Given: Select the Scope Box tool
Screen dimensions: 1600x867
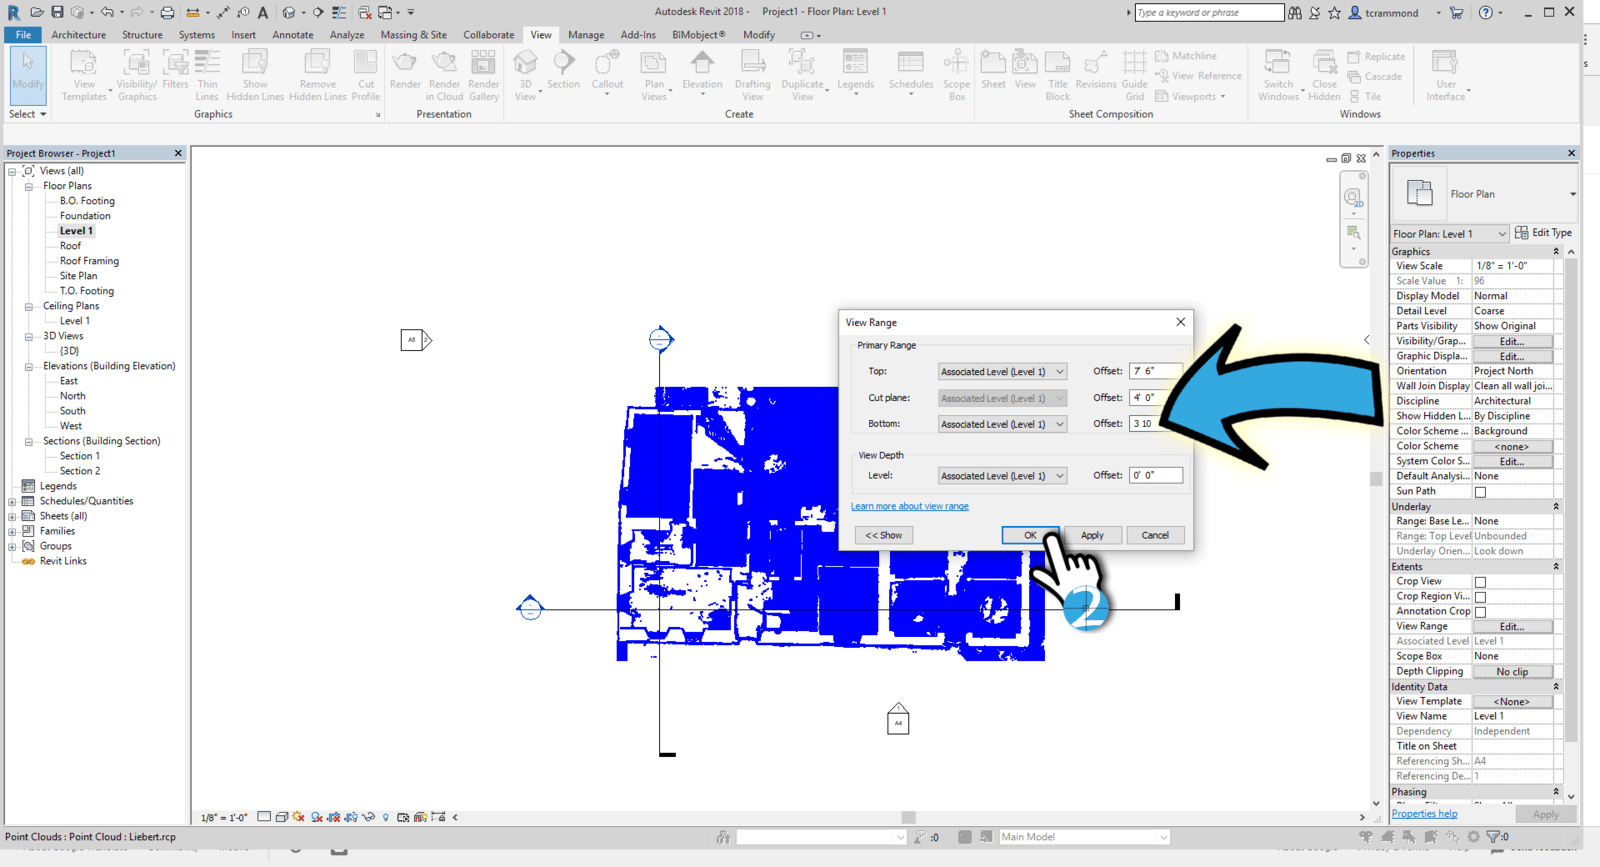Looking at the screenshot, I should click(957, 75).
